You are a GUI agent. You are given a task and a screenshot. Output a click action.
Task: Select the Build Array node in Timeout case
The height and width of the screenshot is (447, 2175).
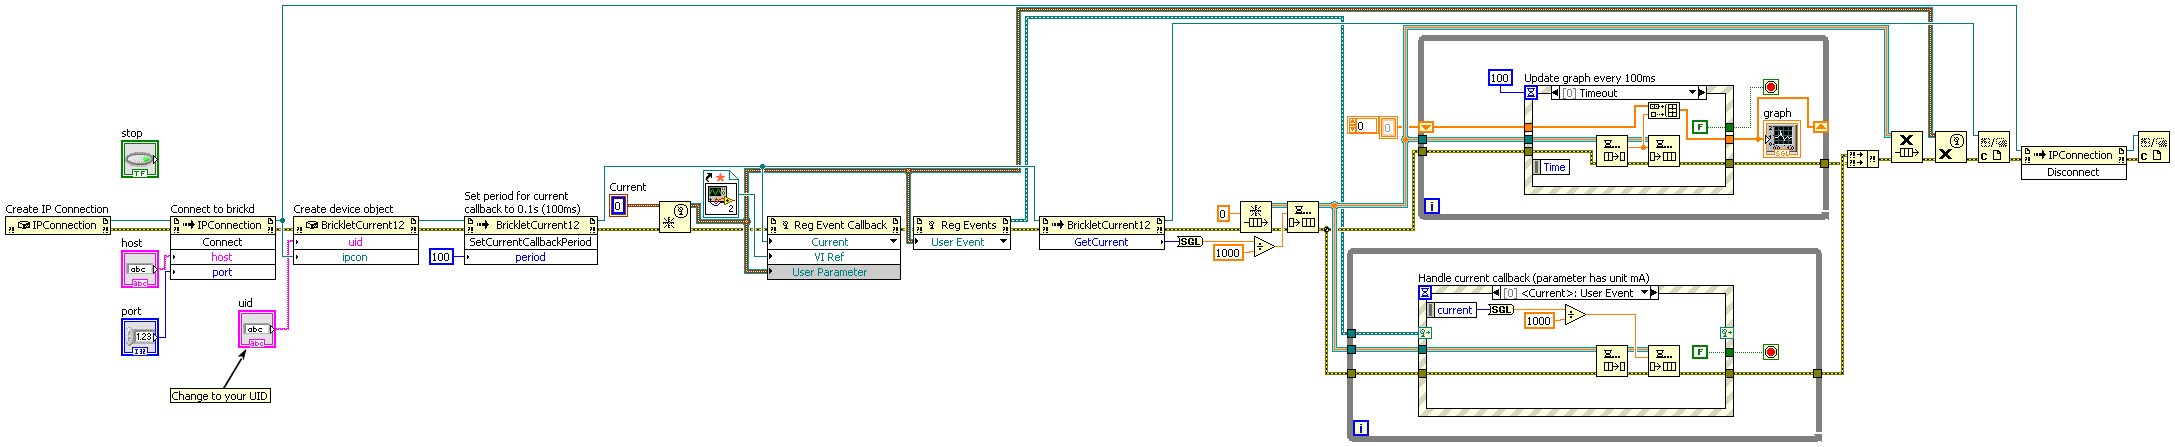coord(1664,111)
